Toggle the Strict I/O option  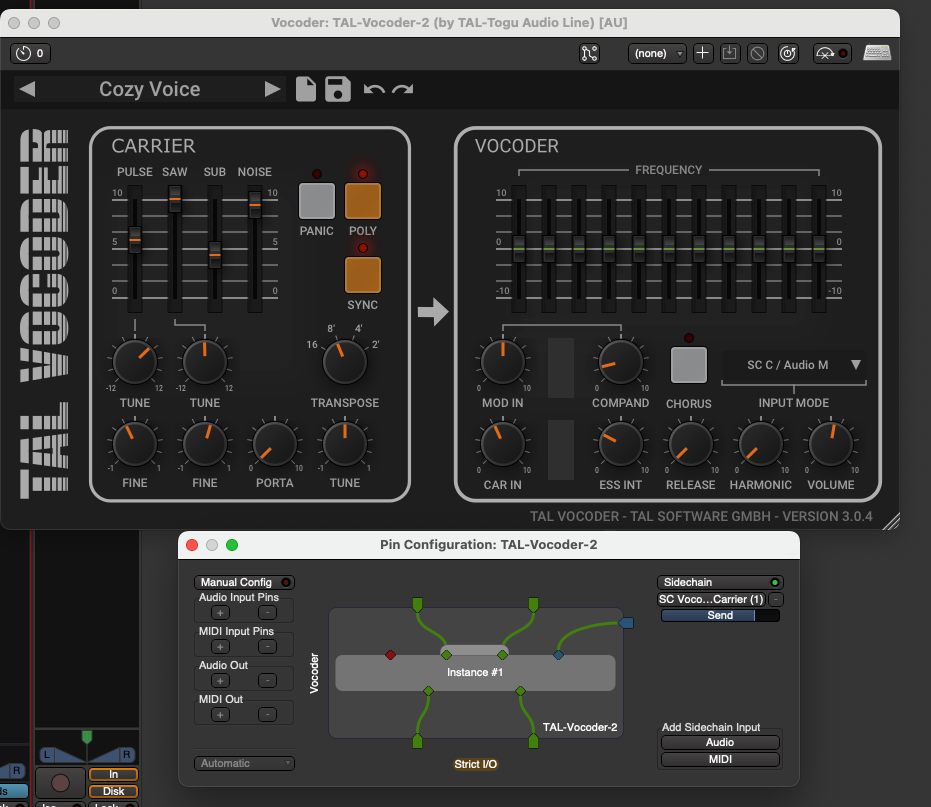pos(476,764)
